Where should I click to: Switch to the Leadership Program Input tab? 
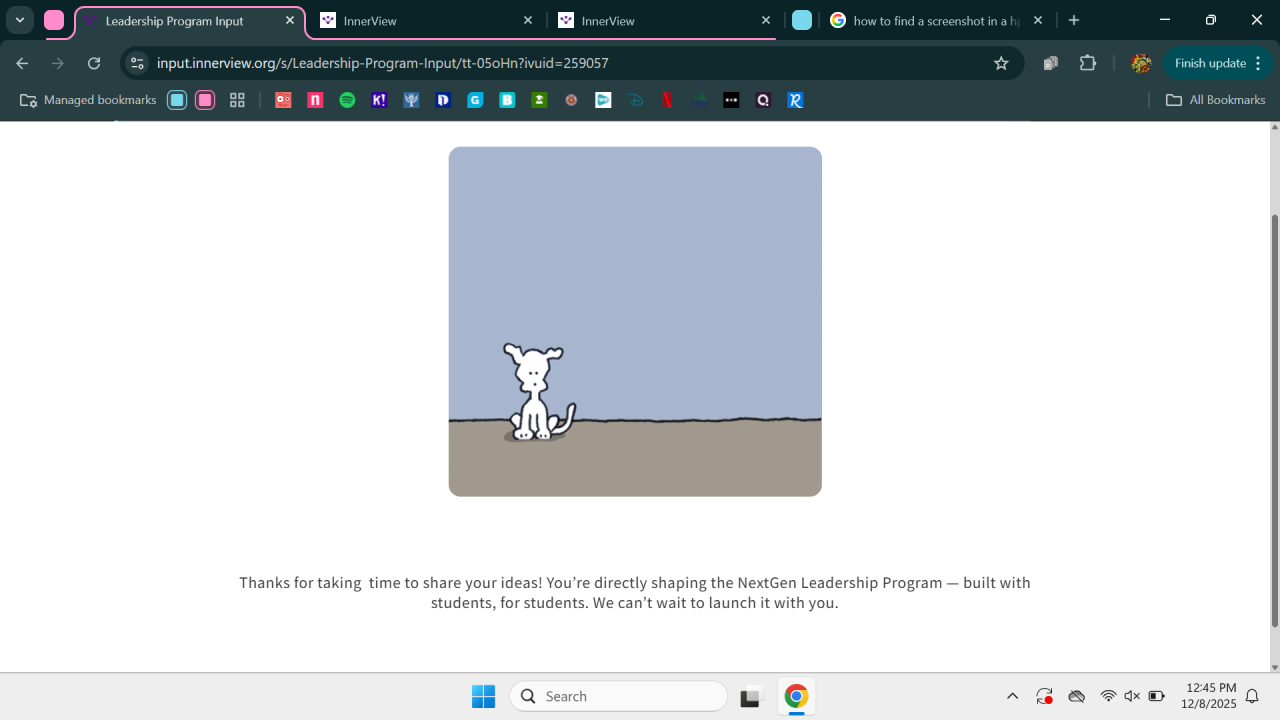coord(190,20)
